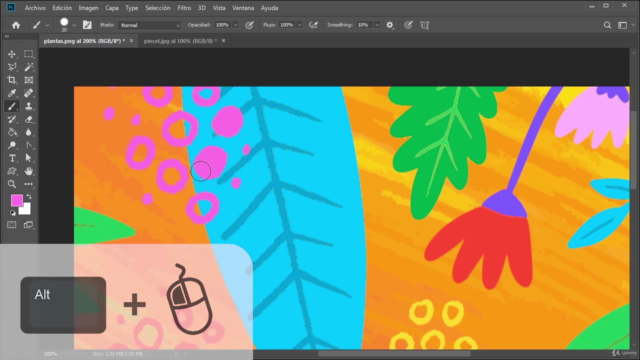Viewport: 640px width, 360px height.
Task: Click the brush size preview circle
Action: pyautogui.click(x=64, y=22)
